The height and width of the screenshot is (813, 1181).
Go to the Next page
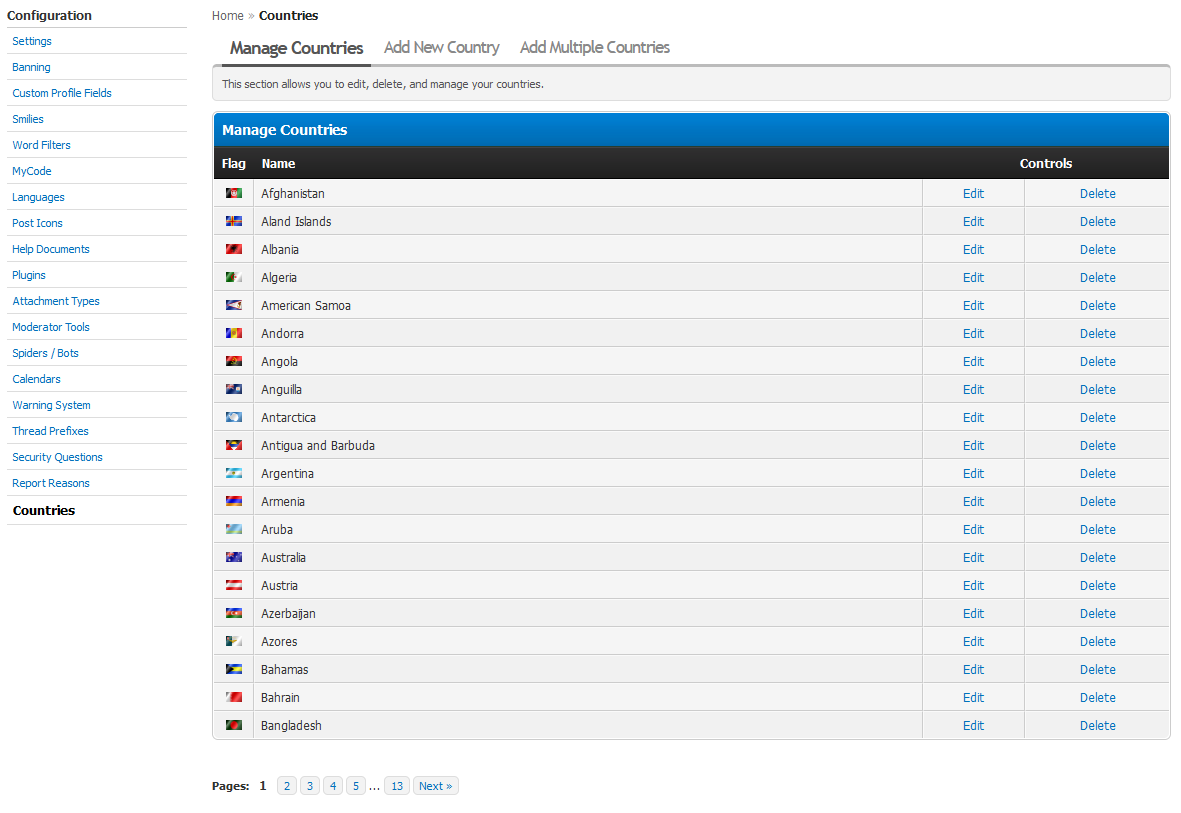point(435,786)
